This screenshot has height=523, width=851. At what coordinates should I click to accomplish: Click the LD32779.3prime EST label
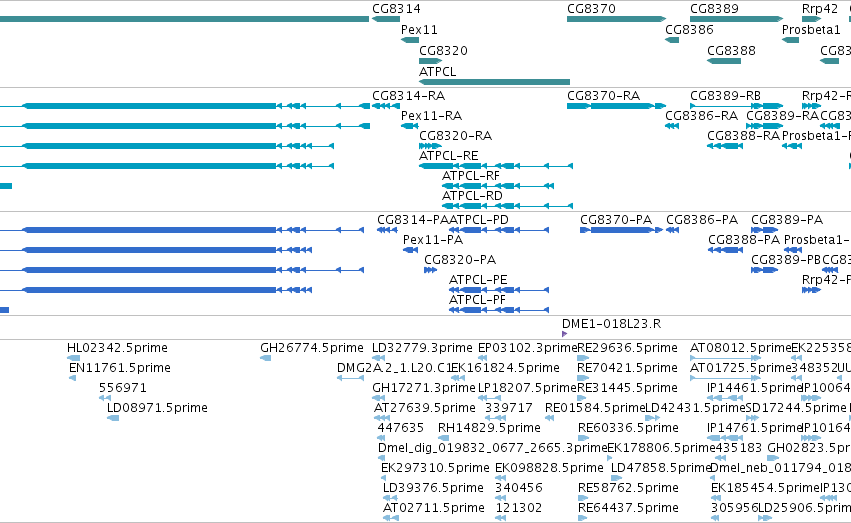[x=422, y=348]
